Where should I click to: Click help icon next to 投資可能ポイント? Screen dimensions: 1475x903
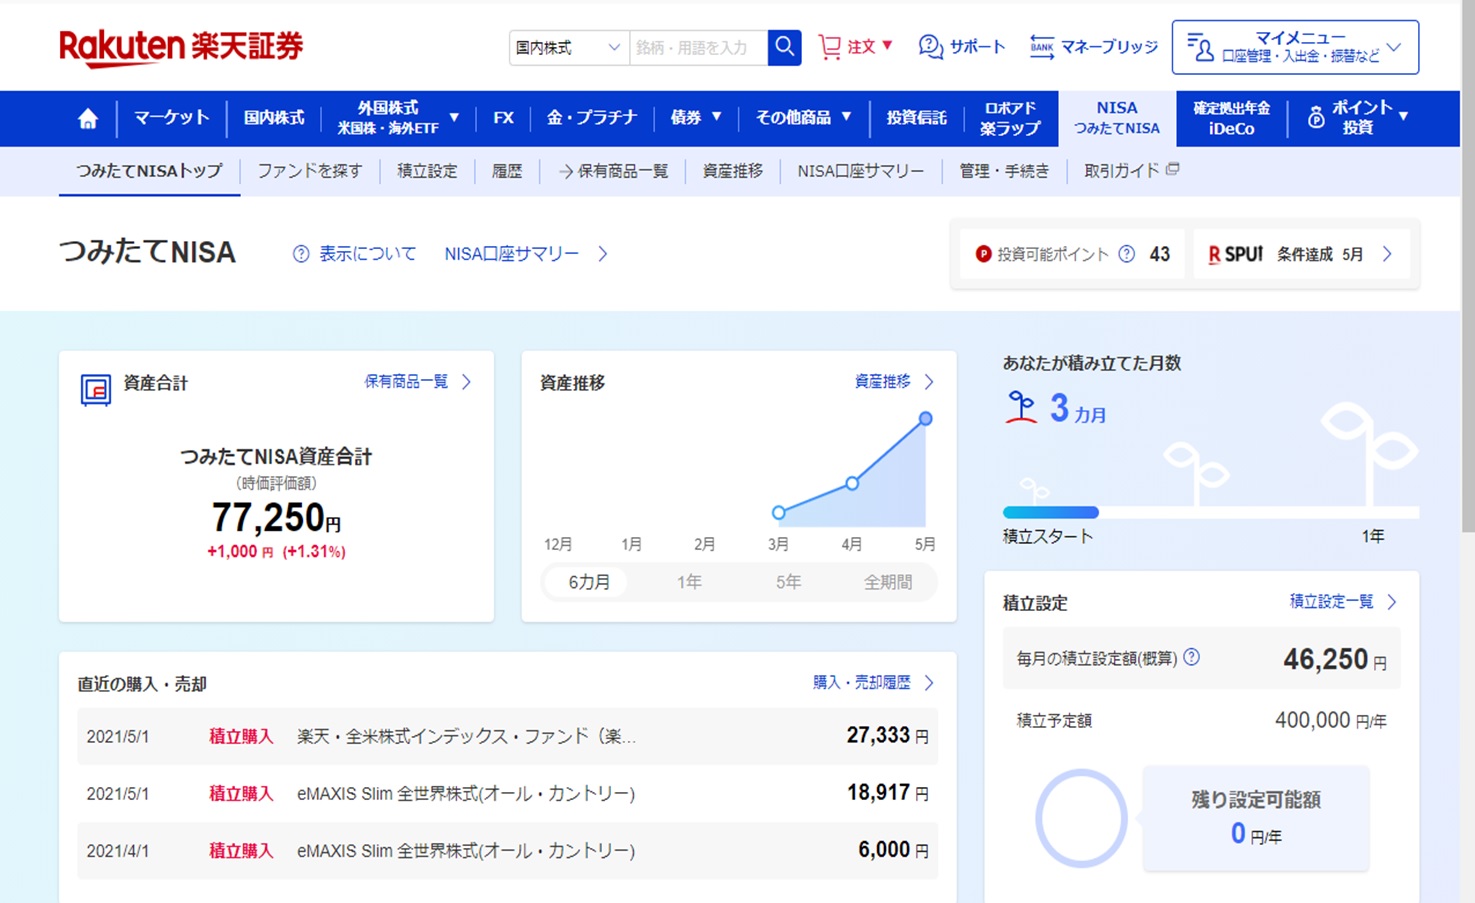(x=1127, y=254)
